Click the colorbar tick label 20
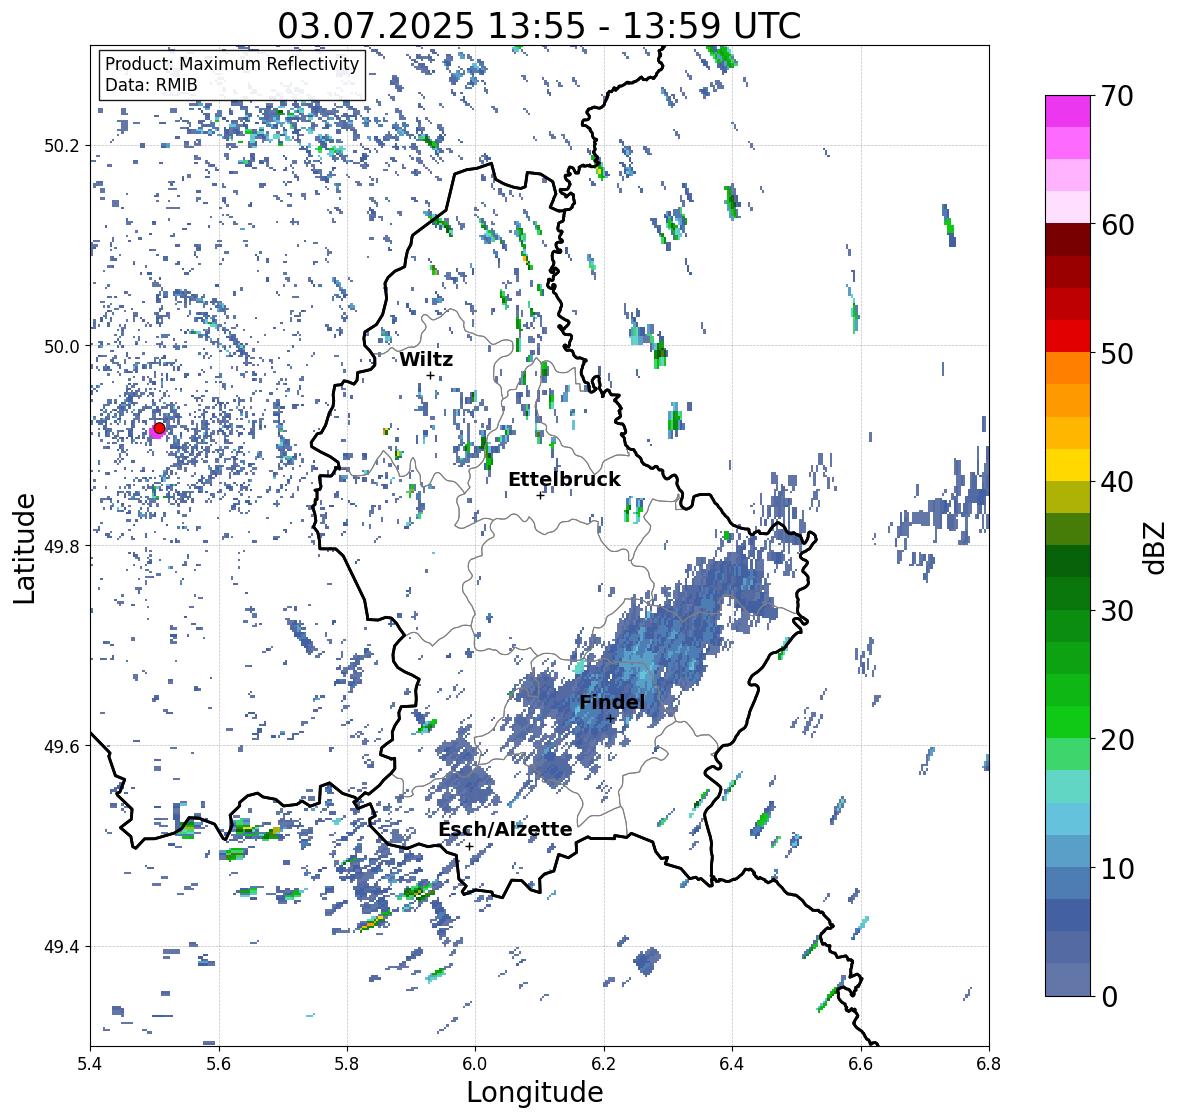The width and height of the screenshot is (1179, 1117). coord(1117,740)
